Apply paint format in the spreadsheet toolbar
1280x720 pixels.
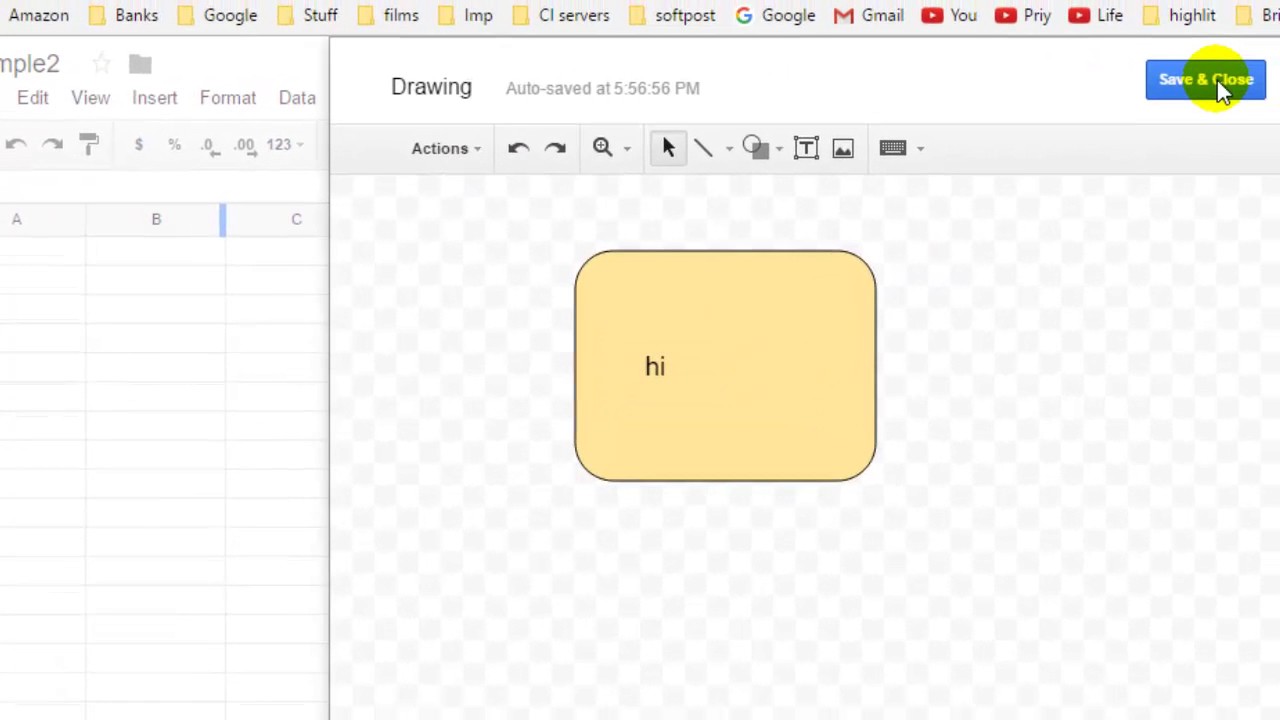point(88,144)
